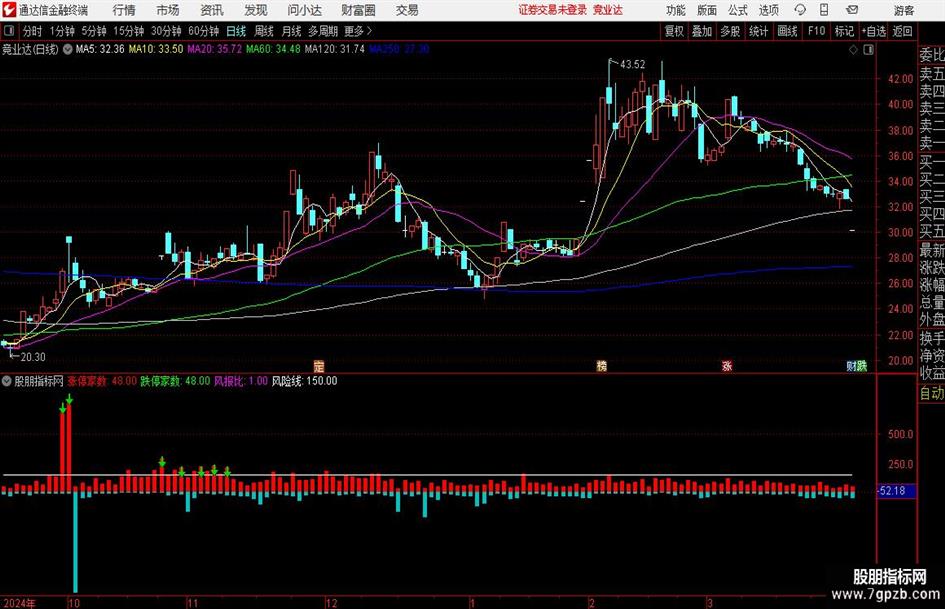Expand the 股朋指标网 sub-indicator dropdown arrow

(x=7, y=381)
